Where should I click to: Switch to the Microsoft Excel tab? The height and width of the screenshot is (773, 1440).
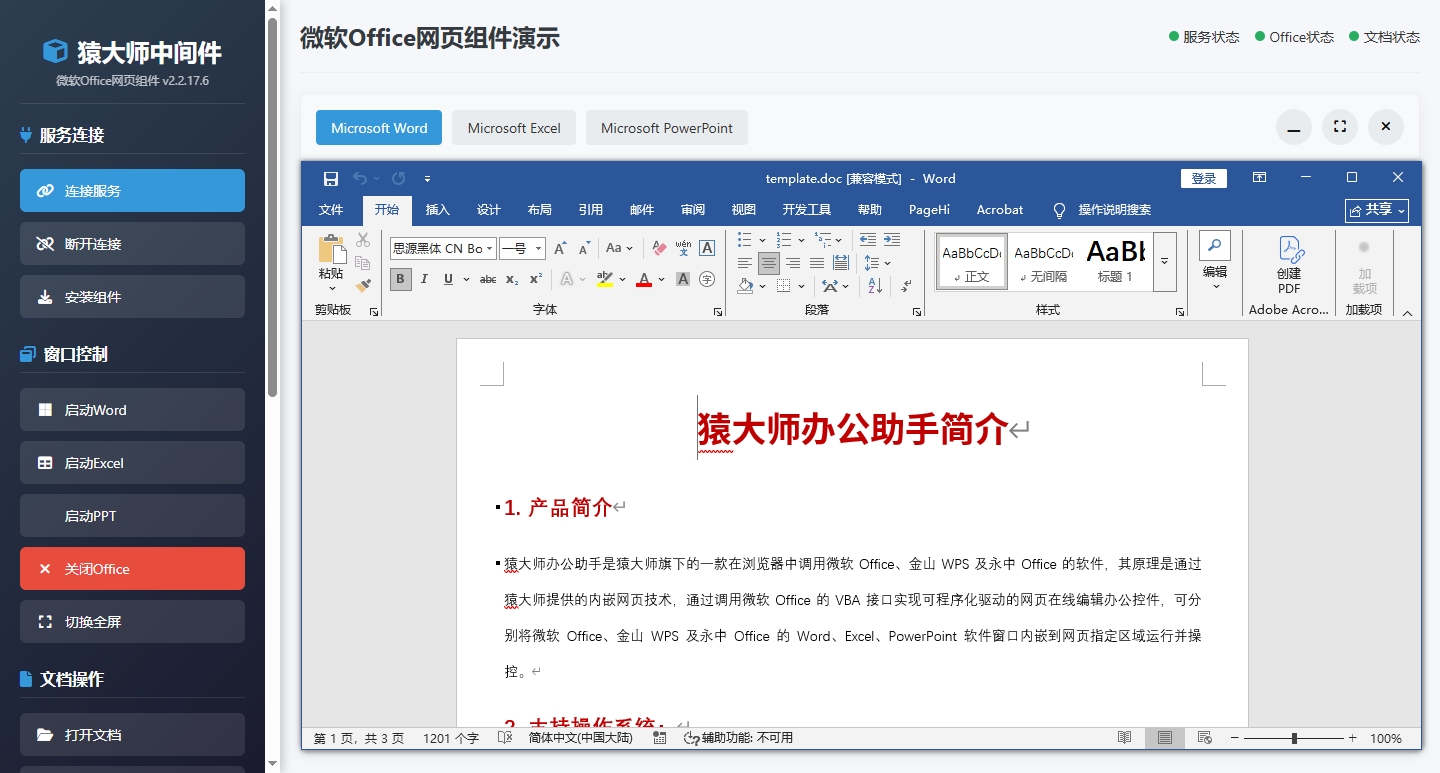coord(513,127)
